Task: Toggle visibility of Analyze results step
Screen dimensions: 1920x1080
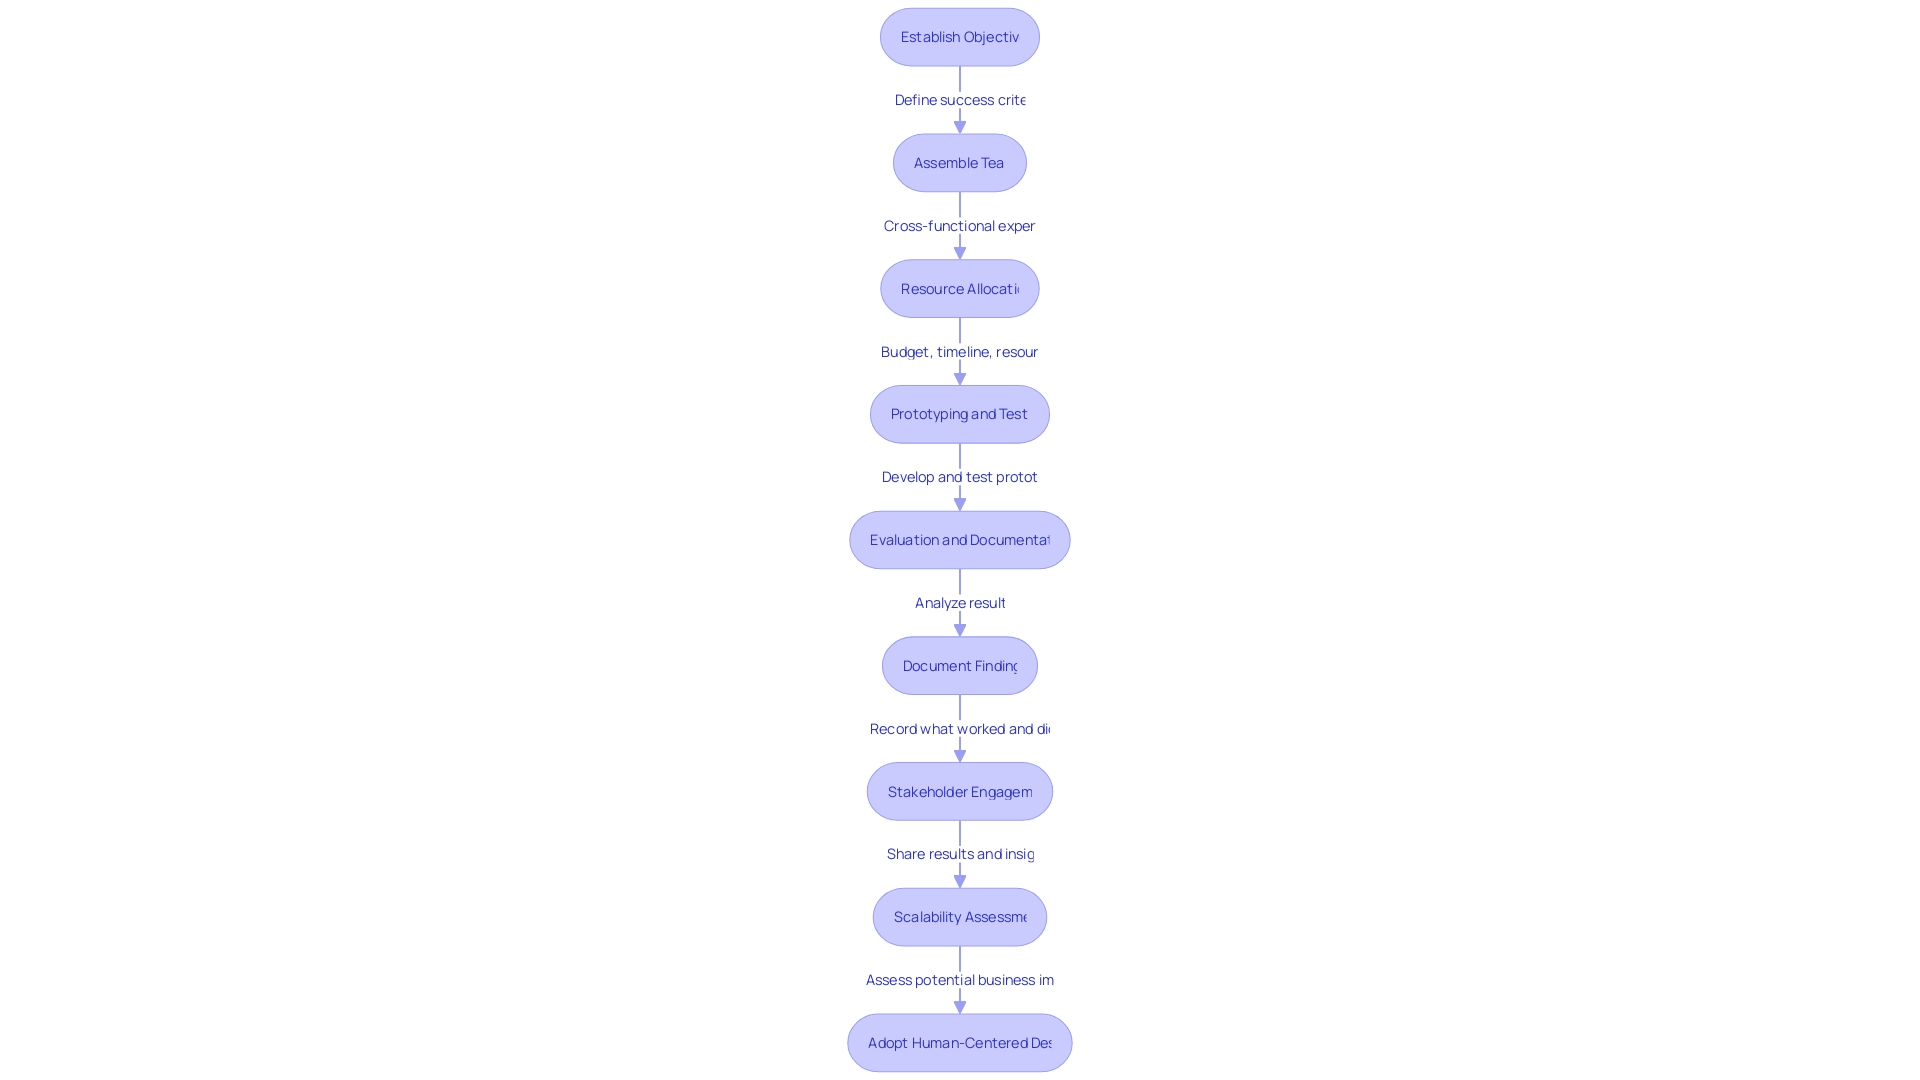Action: click(960, 601)
